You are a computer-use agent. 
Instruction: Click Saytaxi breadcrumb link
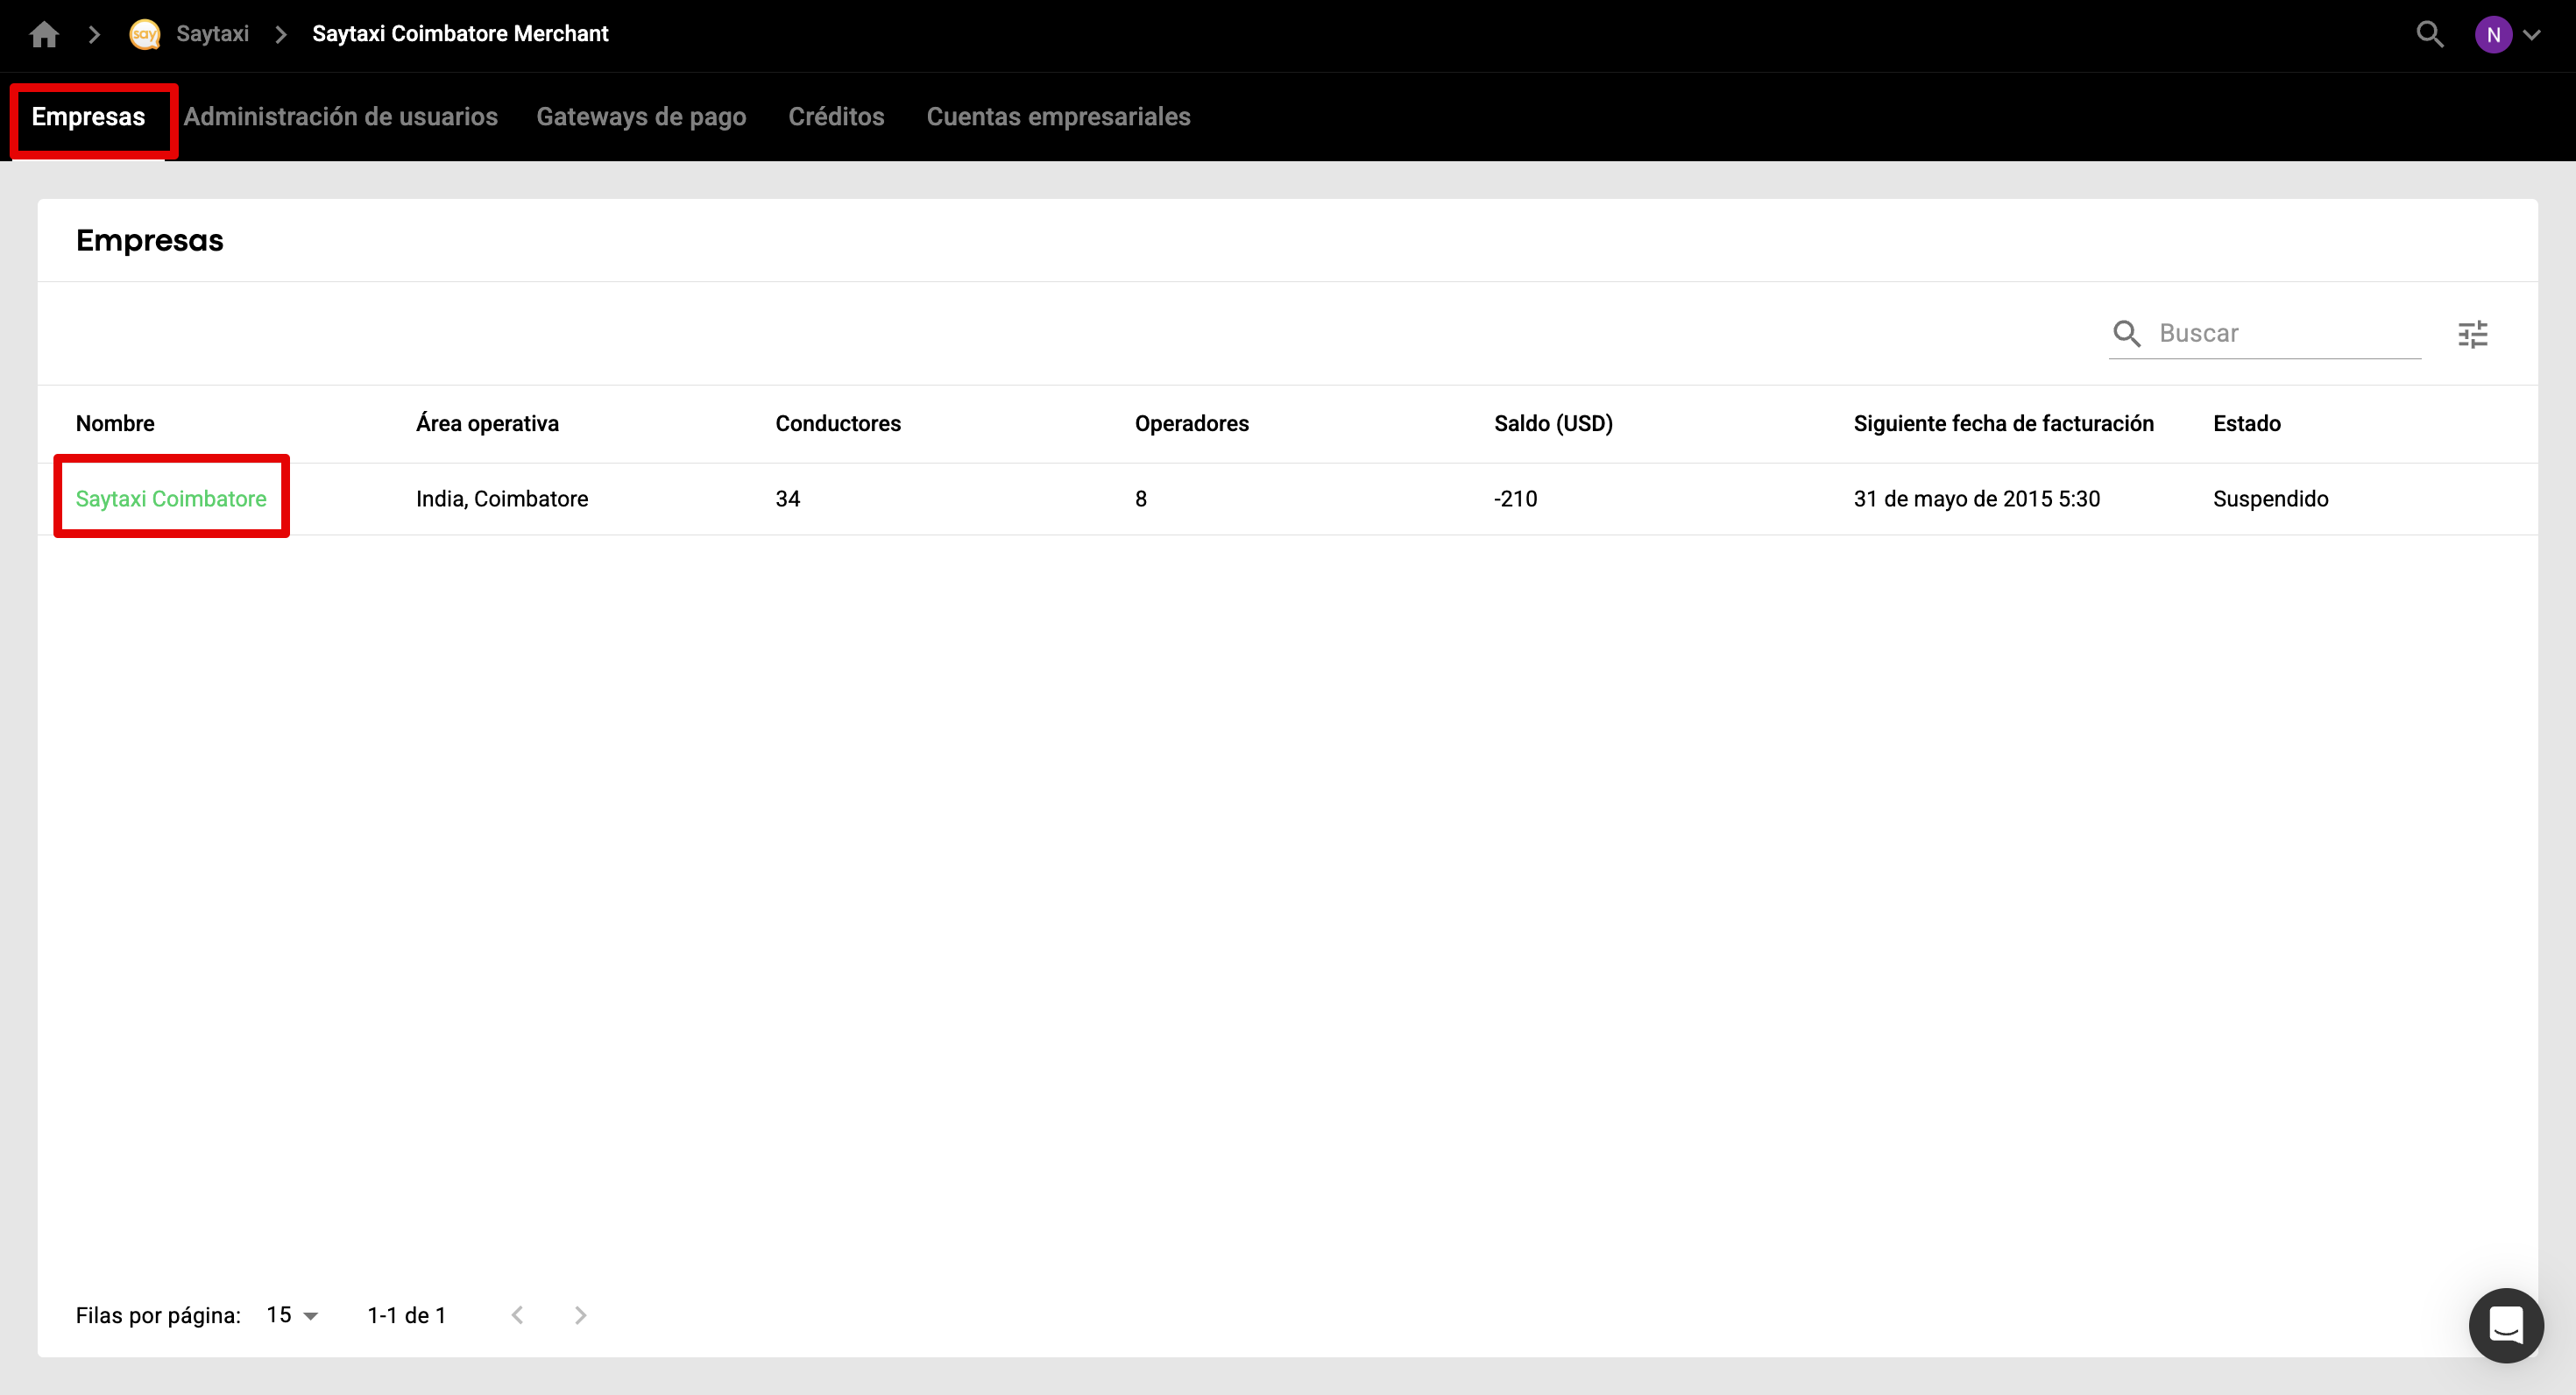click(212, 35)
